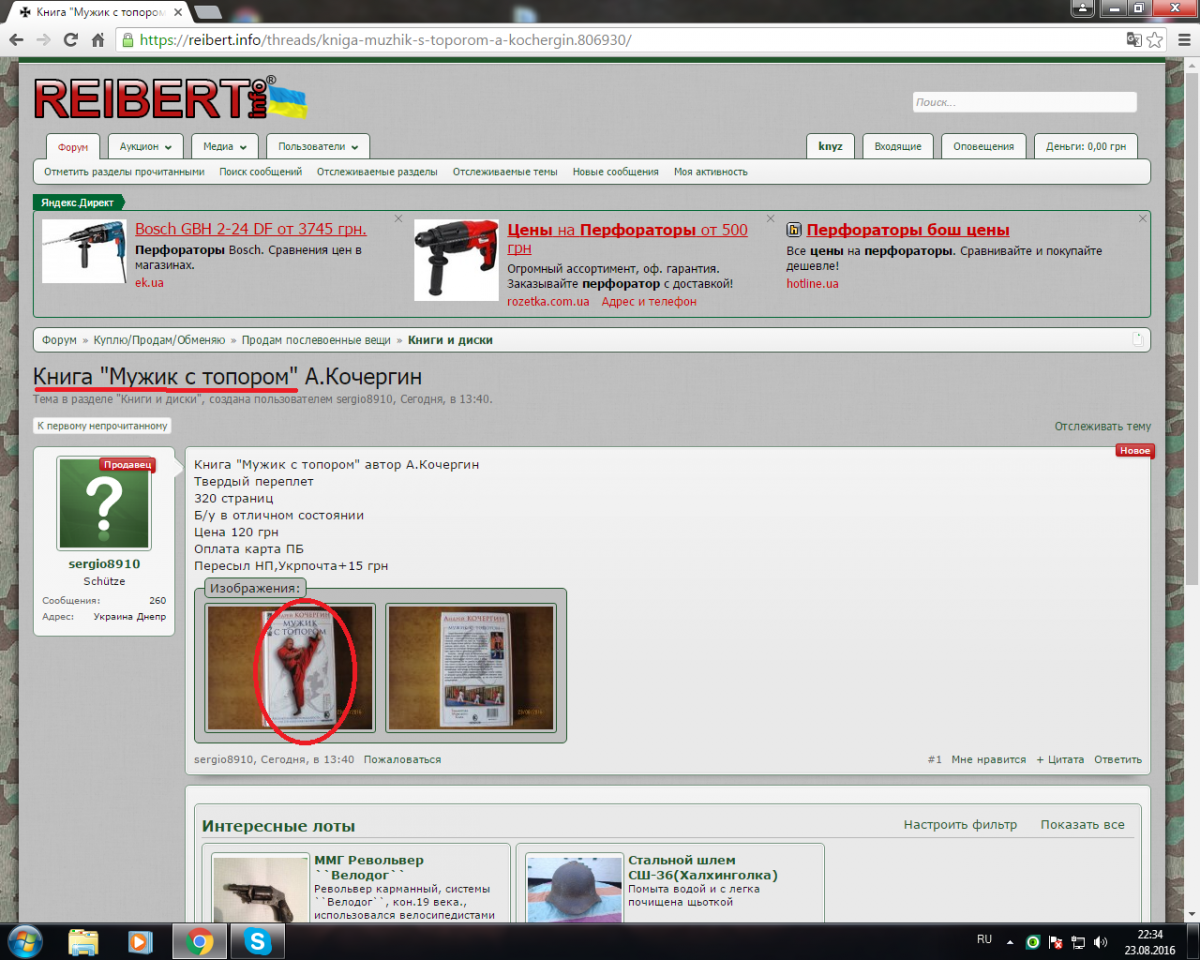Viewport: 1200px width, 960px height.
Task: Click the browser reload button
Action: [70, 40]
